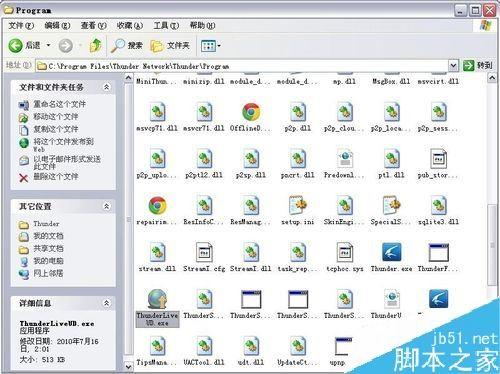Select the repairin Chrome-style icon
The height and width of the screenshot is (374, 500).
(x=157, y=205)
